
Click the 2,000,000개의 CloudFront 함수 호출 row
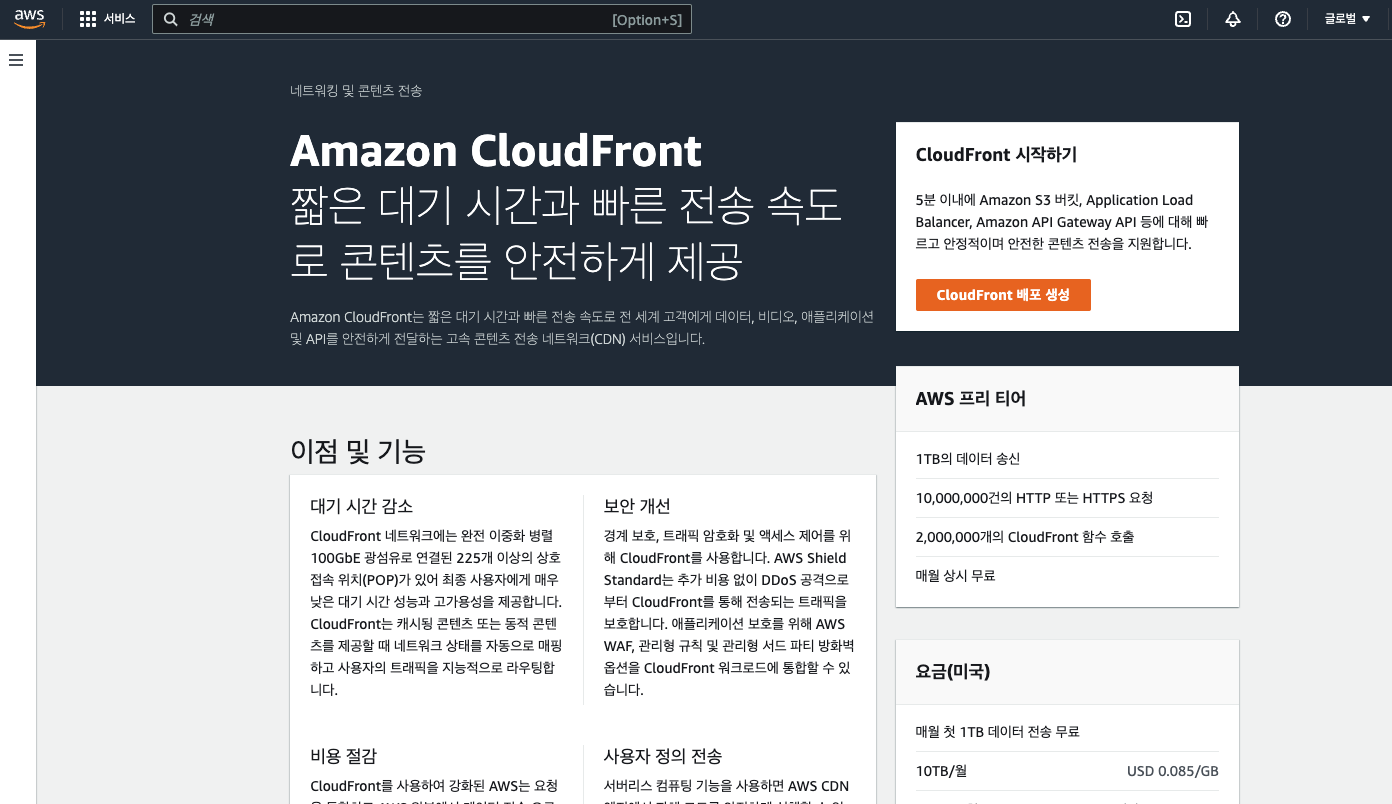pyautogui.click(x=1067, y=537)
